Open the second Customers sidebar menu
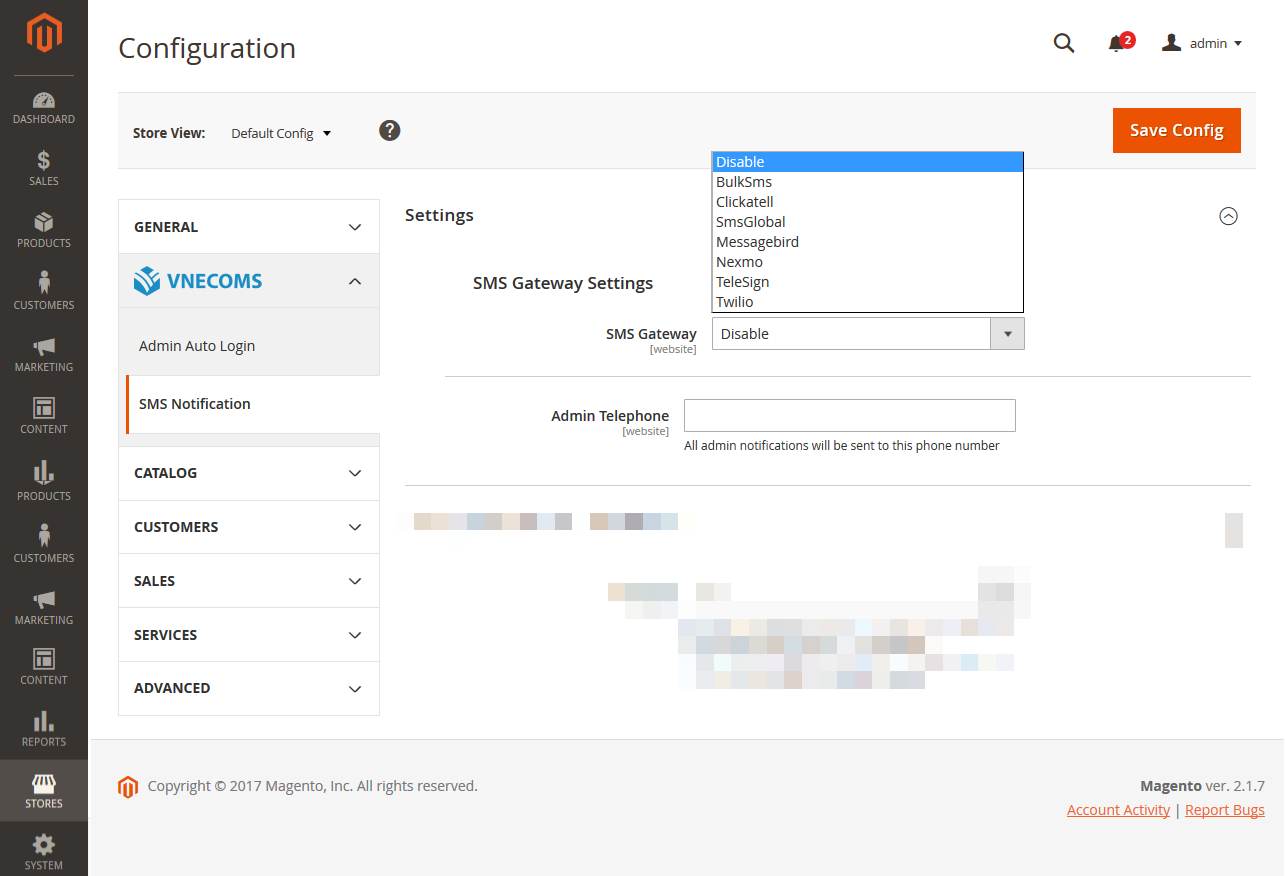The height and width of the screenshot is (876, 1285). (44, 543)
